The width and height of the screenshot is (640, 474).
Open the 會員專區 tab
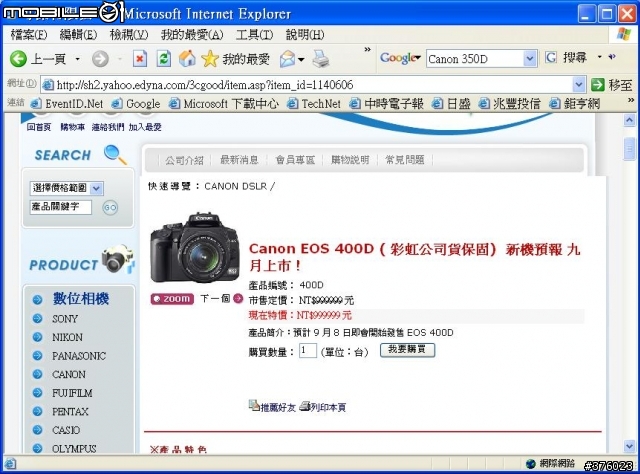coord(296,160)
